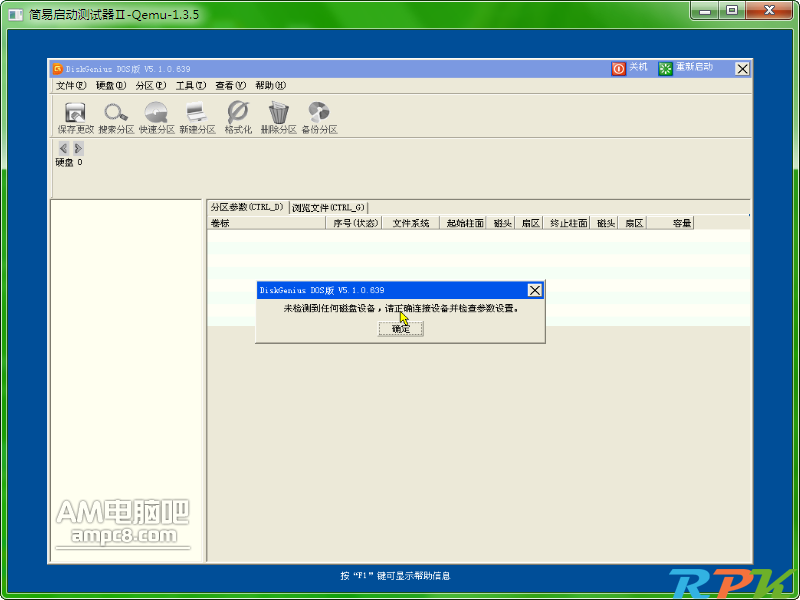Click the Qemu tester window title icon
This screenshot has height=600, width=800.
(x=16, y=14)
